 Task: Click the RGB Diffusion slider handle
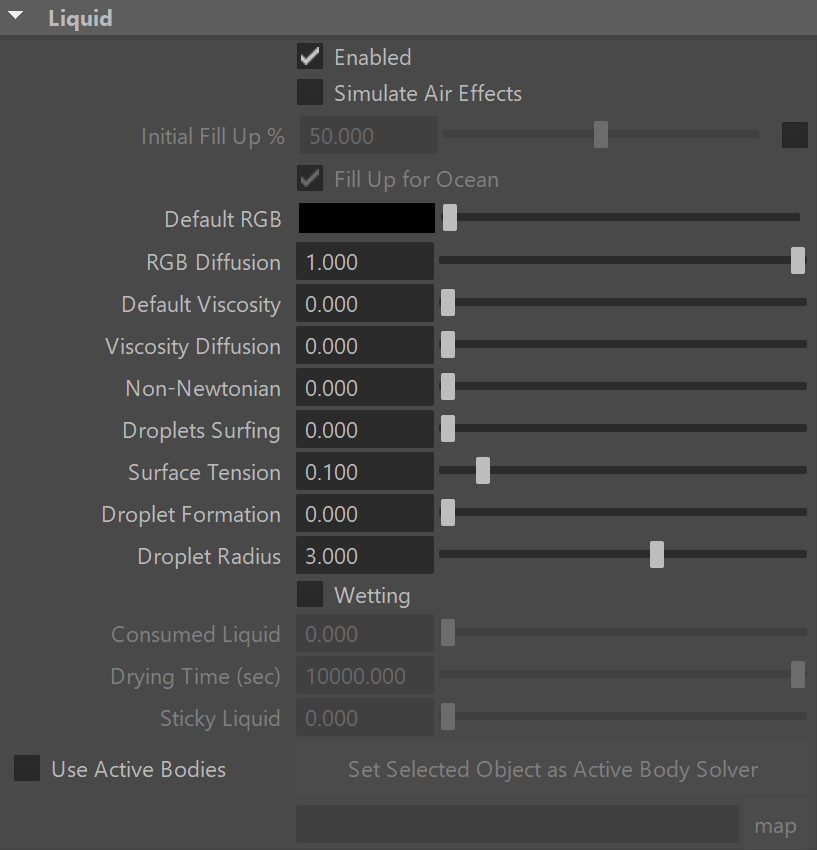coord(798,260)
